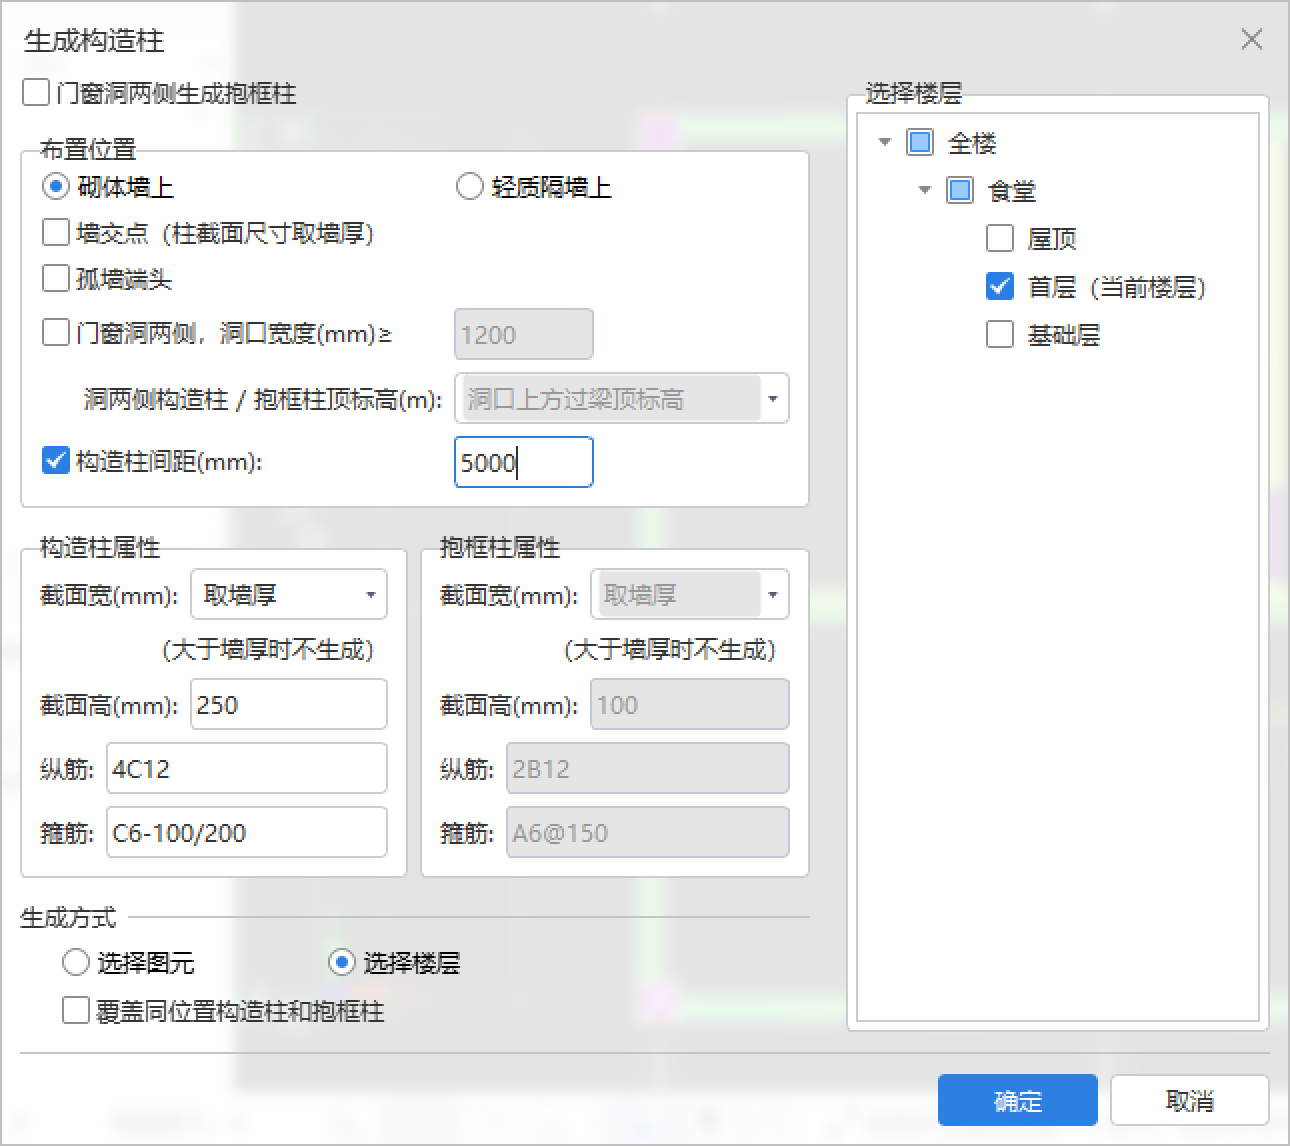Enable "门窗洞两侧生成抱框柱" checkbox
Viewport: 1290px width, 1146px height.
(35, 92)
